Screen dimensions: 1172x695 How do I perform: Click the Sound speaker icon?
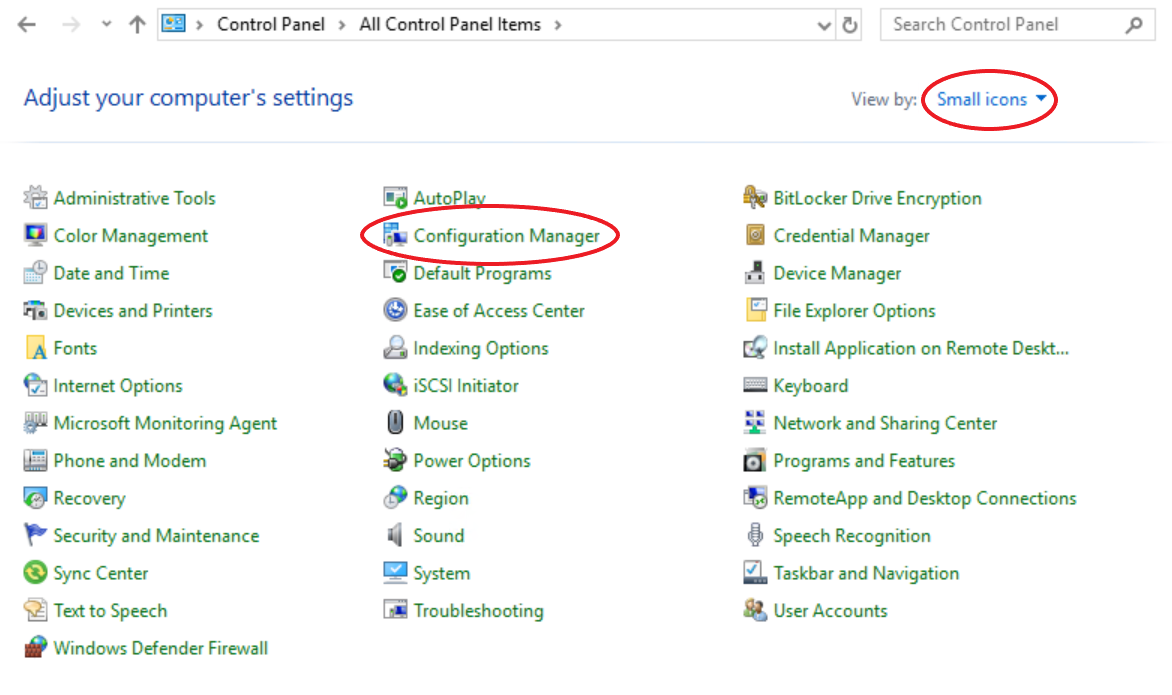(395, 535)
